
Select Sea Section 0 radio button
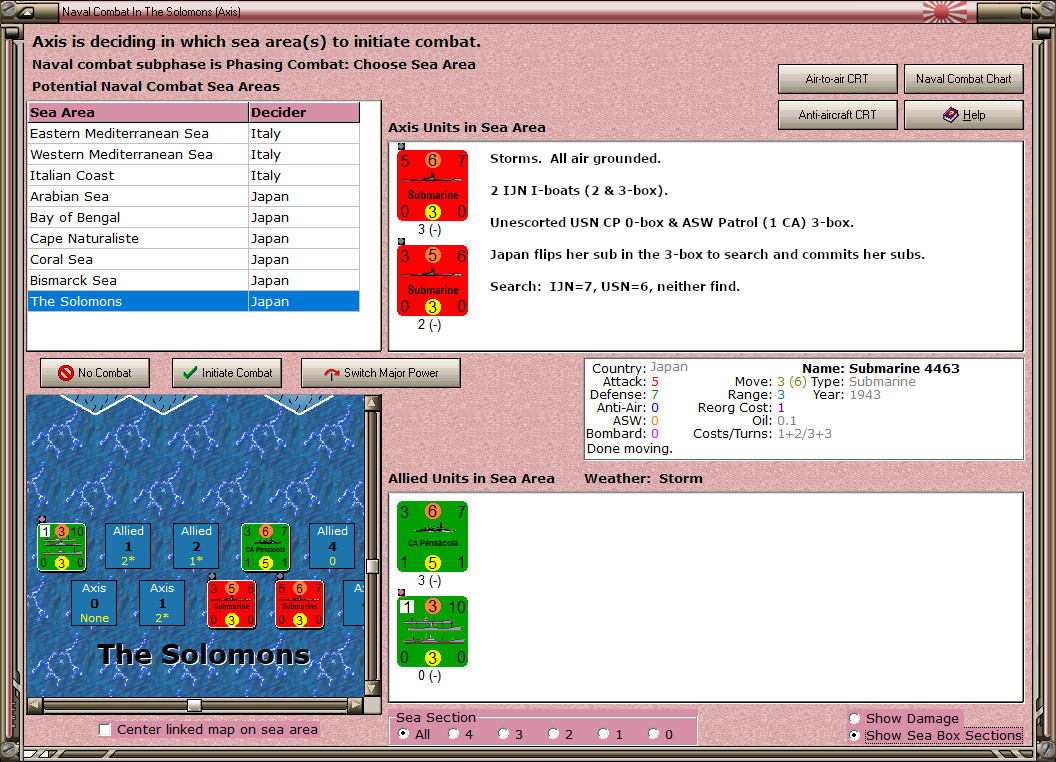(654, 734)
